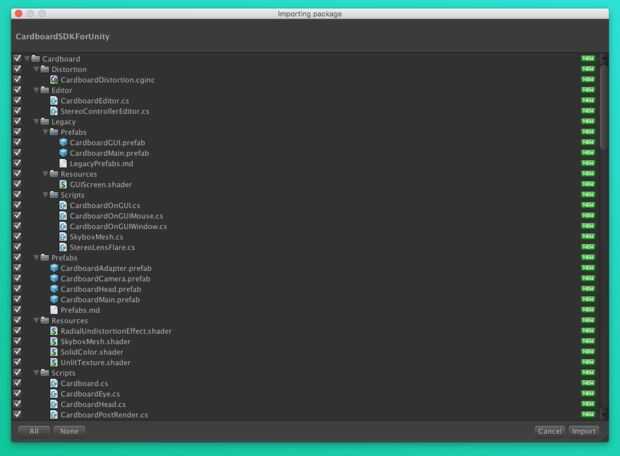The image size is (620, 456).
Task: Click the new badge on the Cardboard row
Action: pos(588,59)
